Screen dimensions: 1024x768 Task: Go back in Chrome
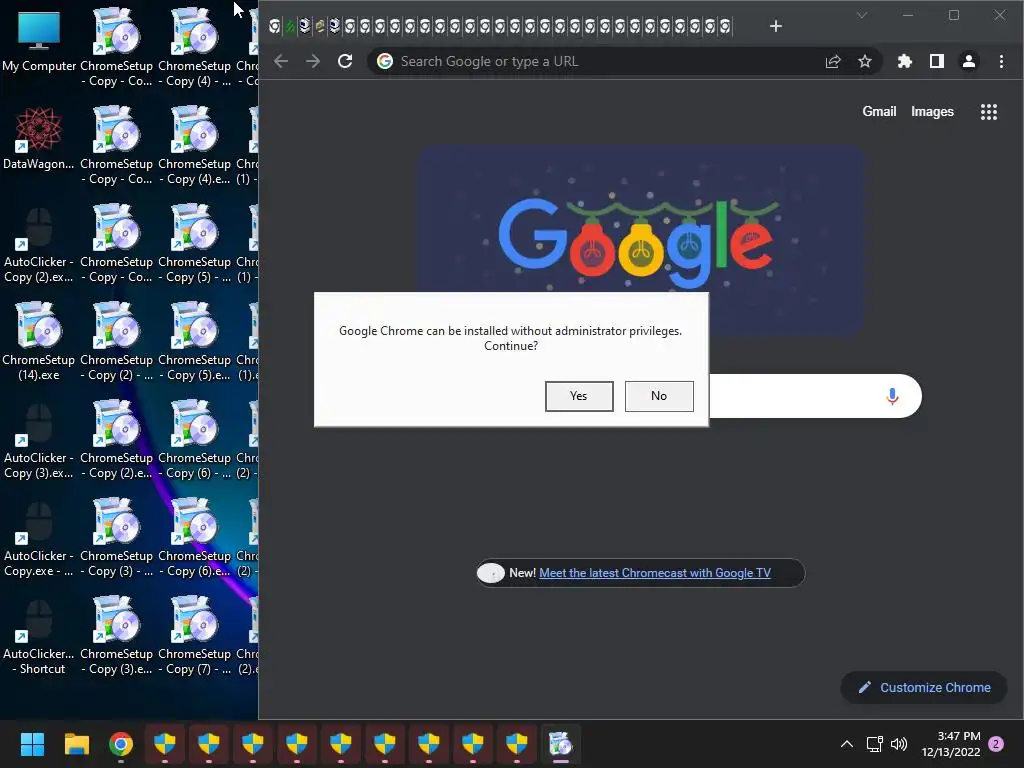point(281,61)
